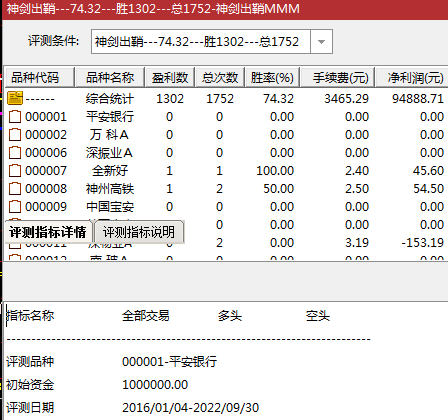Sort by 手续费(元) column header
This screenshot has height=420, width=448.
337,77
